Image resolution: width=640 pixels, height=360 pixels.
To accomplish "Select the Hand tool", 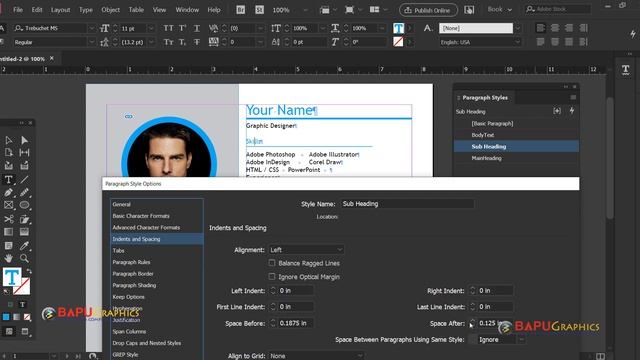I will pyautogui.click(x=9, y=258).
